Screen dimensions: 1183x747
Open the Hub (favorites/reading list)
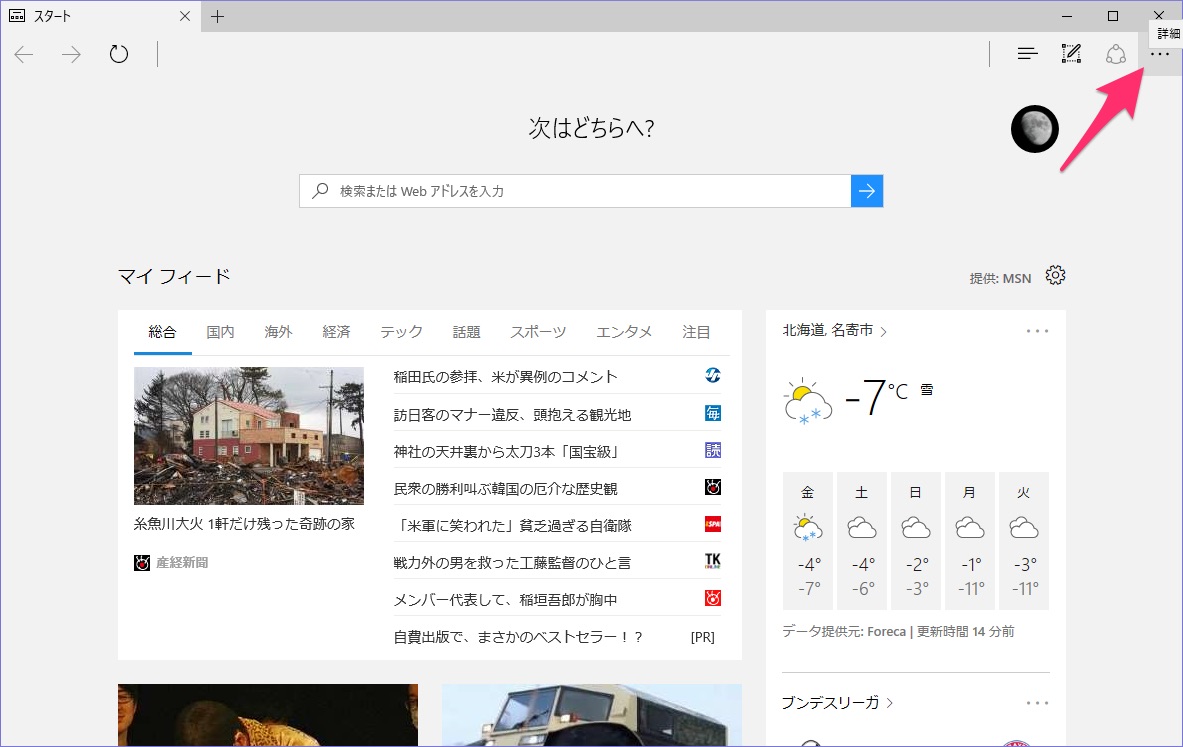tap(1027, 54)
